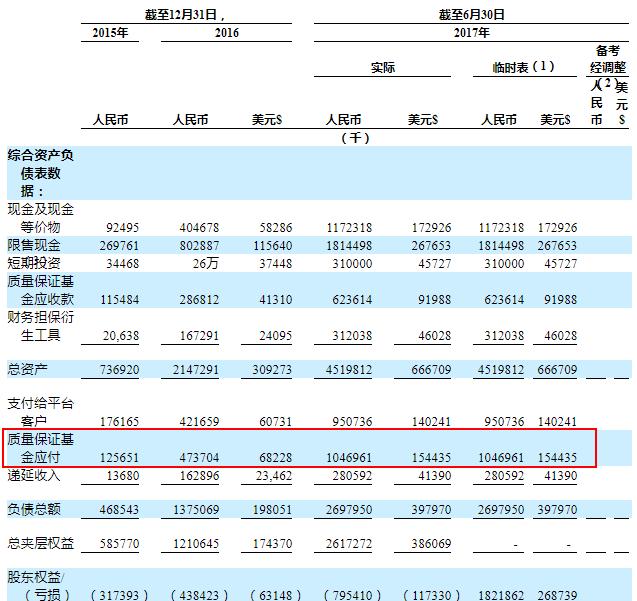Image resolution: width=637 pixels, height=601 pixels.
Task: Select total liabilities value 1375069
Action: coord(196,509)
